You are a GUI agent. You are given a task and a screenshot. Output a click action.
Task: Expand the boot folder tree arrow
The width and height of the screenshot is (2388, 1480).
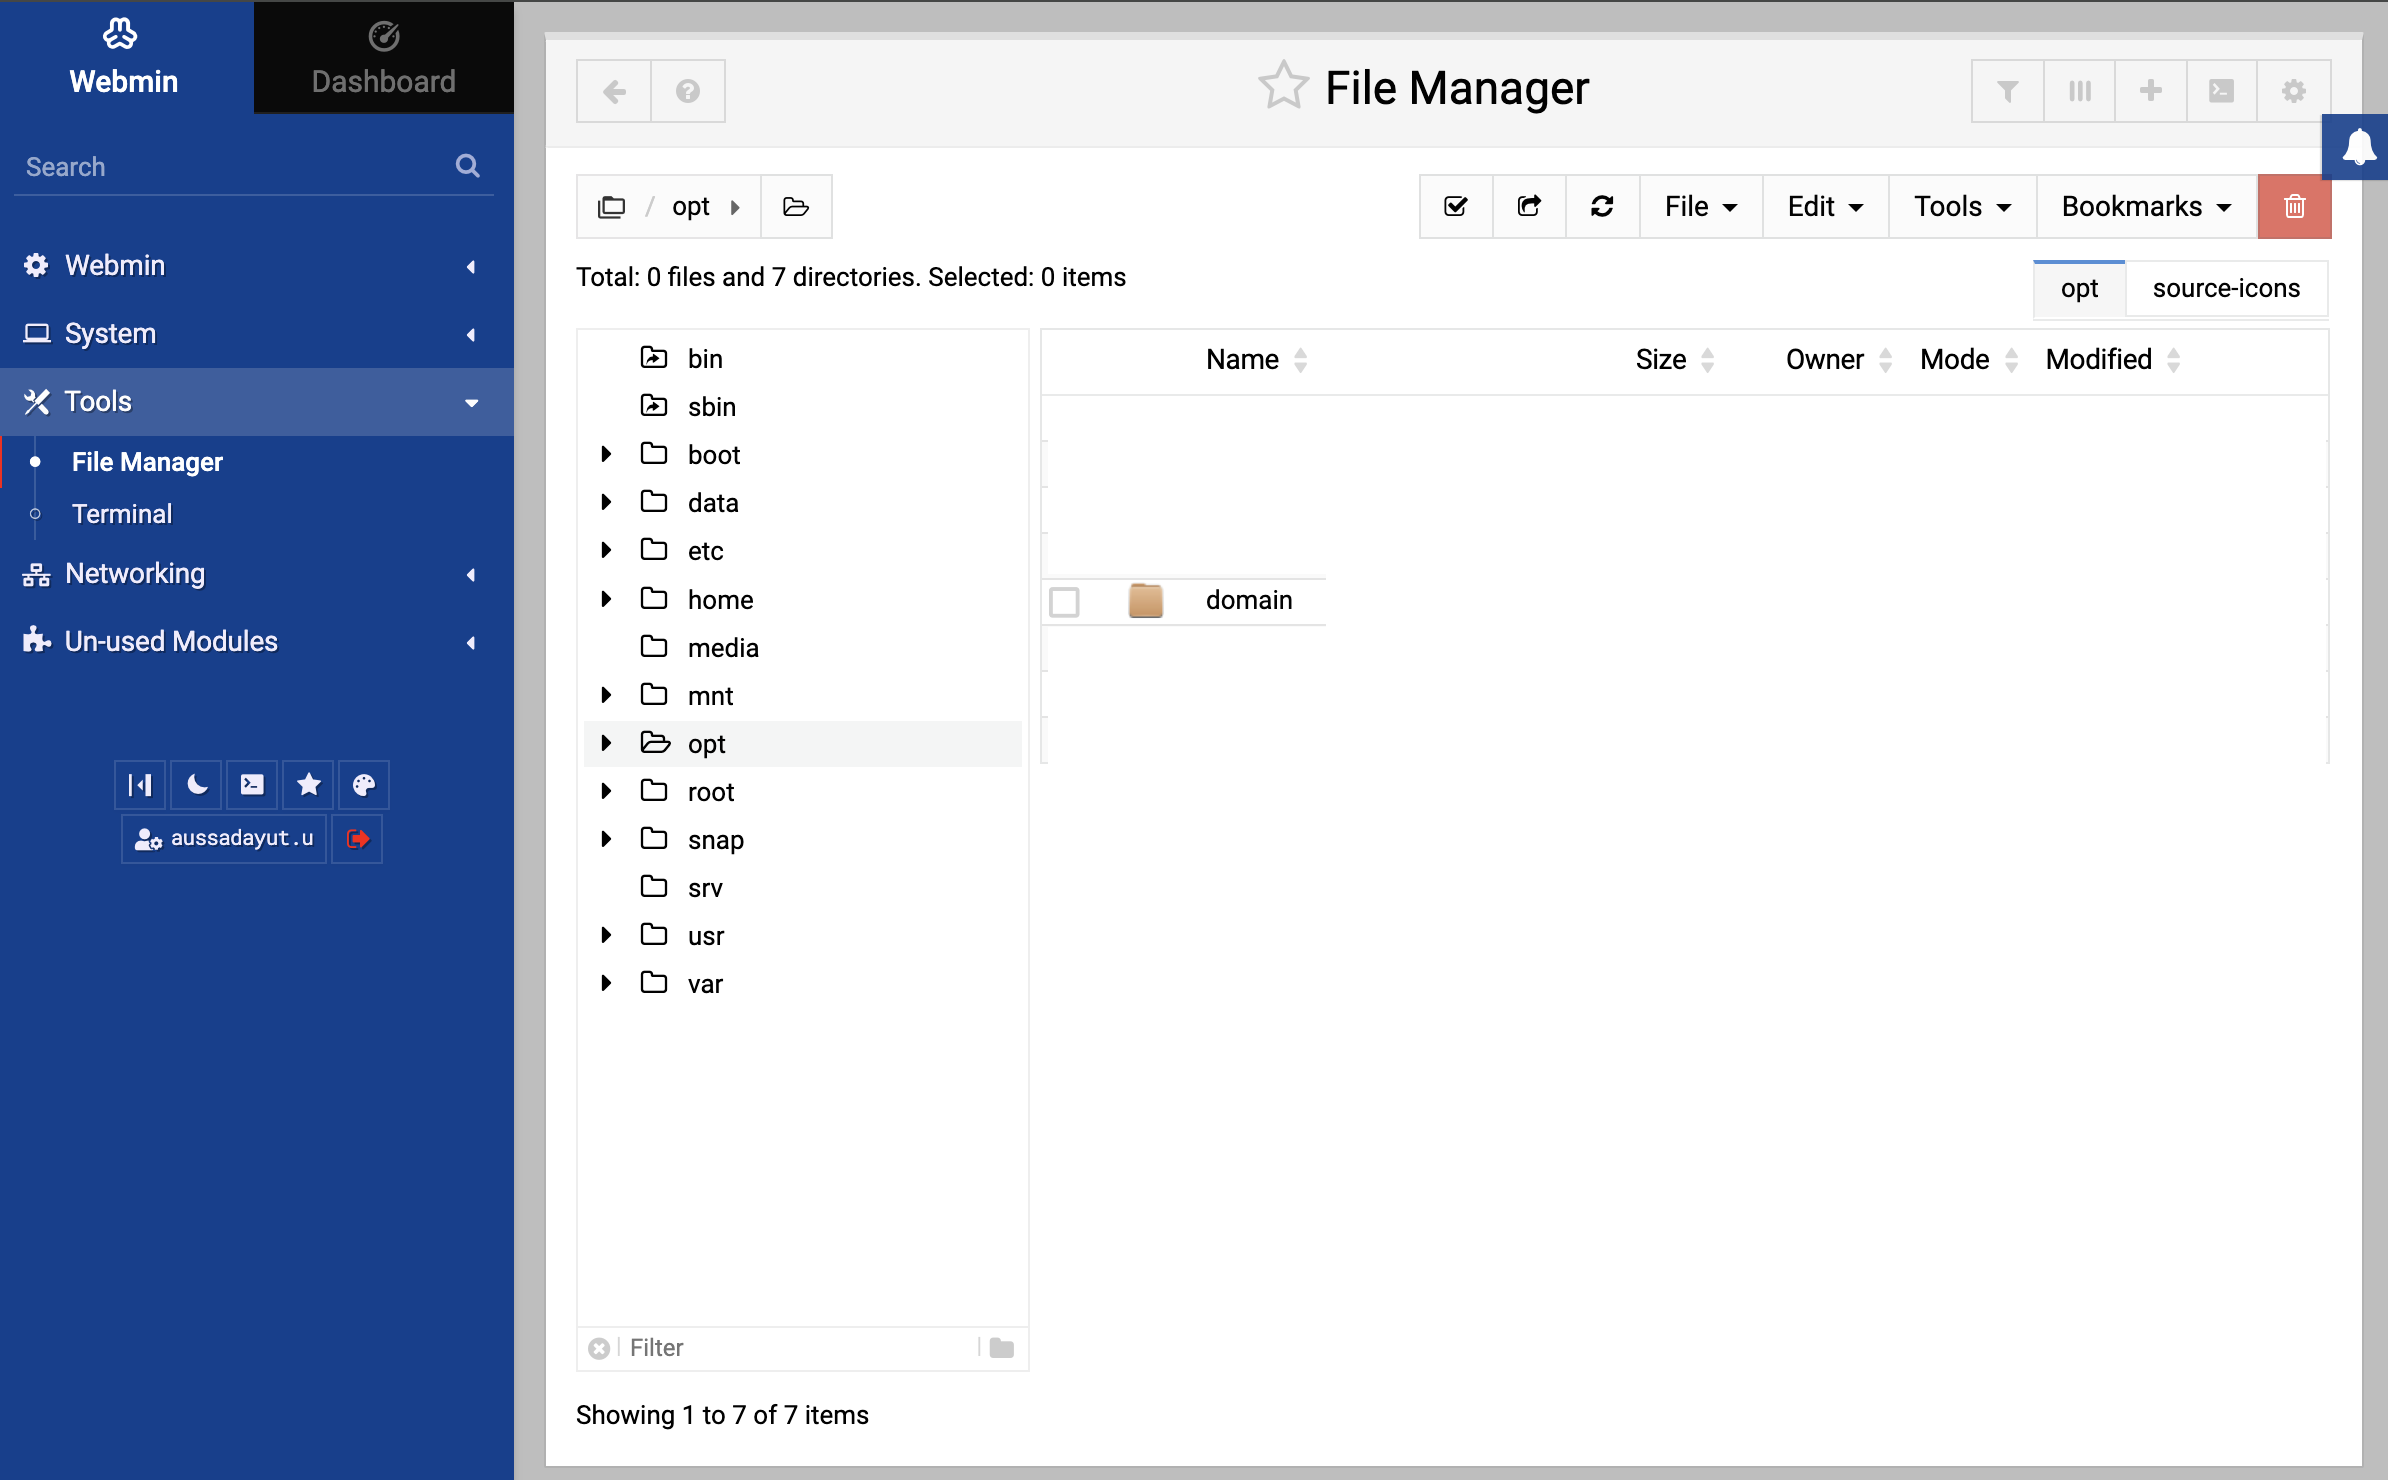pyautogui.click(x=606, y=454)
